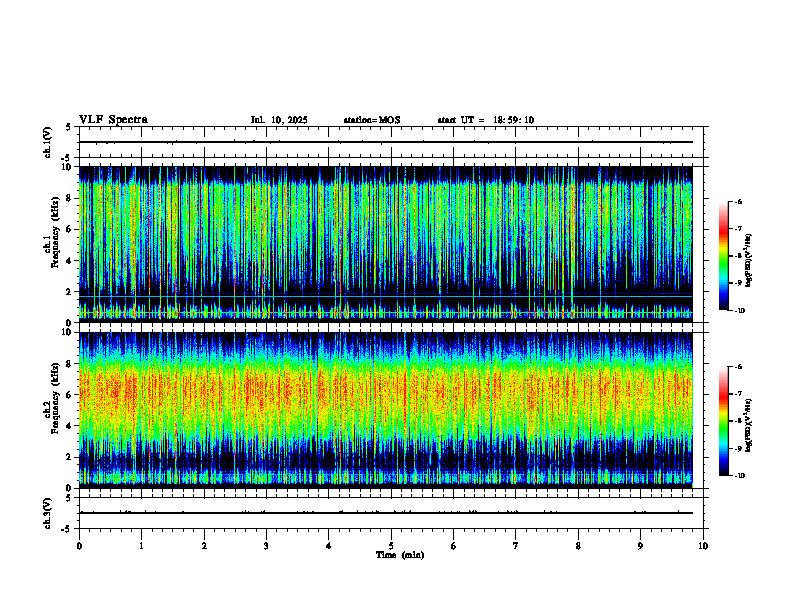Click time-axis tick label "9" minutes
The height and width of the screenshot is (612, 792).
point(640,546)
